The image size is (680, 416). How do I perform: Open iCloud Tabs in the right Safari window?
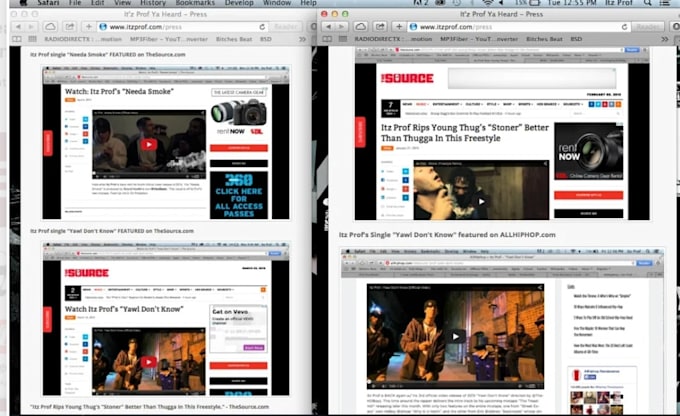[360, 27]
